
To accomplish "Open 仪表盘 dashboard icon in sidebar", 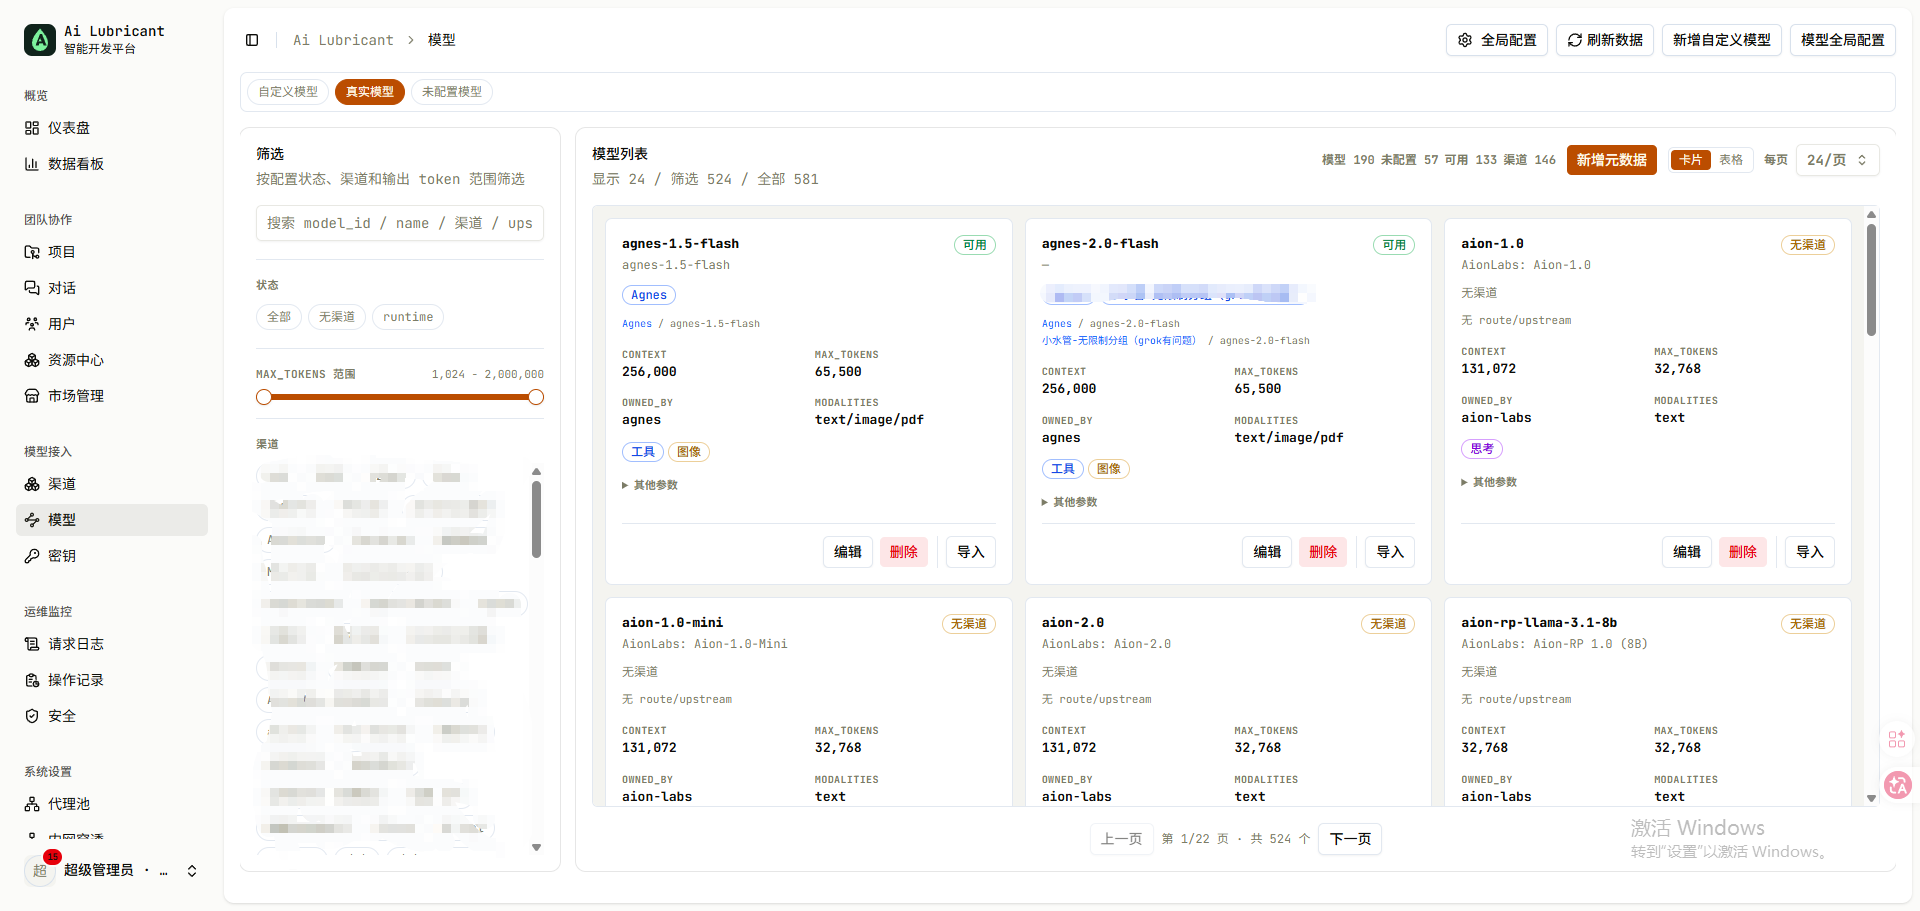I will pos(32,128).
